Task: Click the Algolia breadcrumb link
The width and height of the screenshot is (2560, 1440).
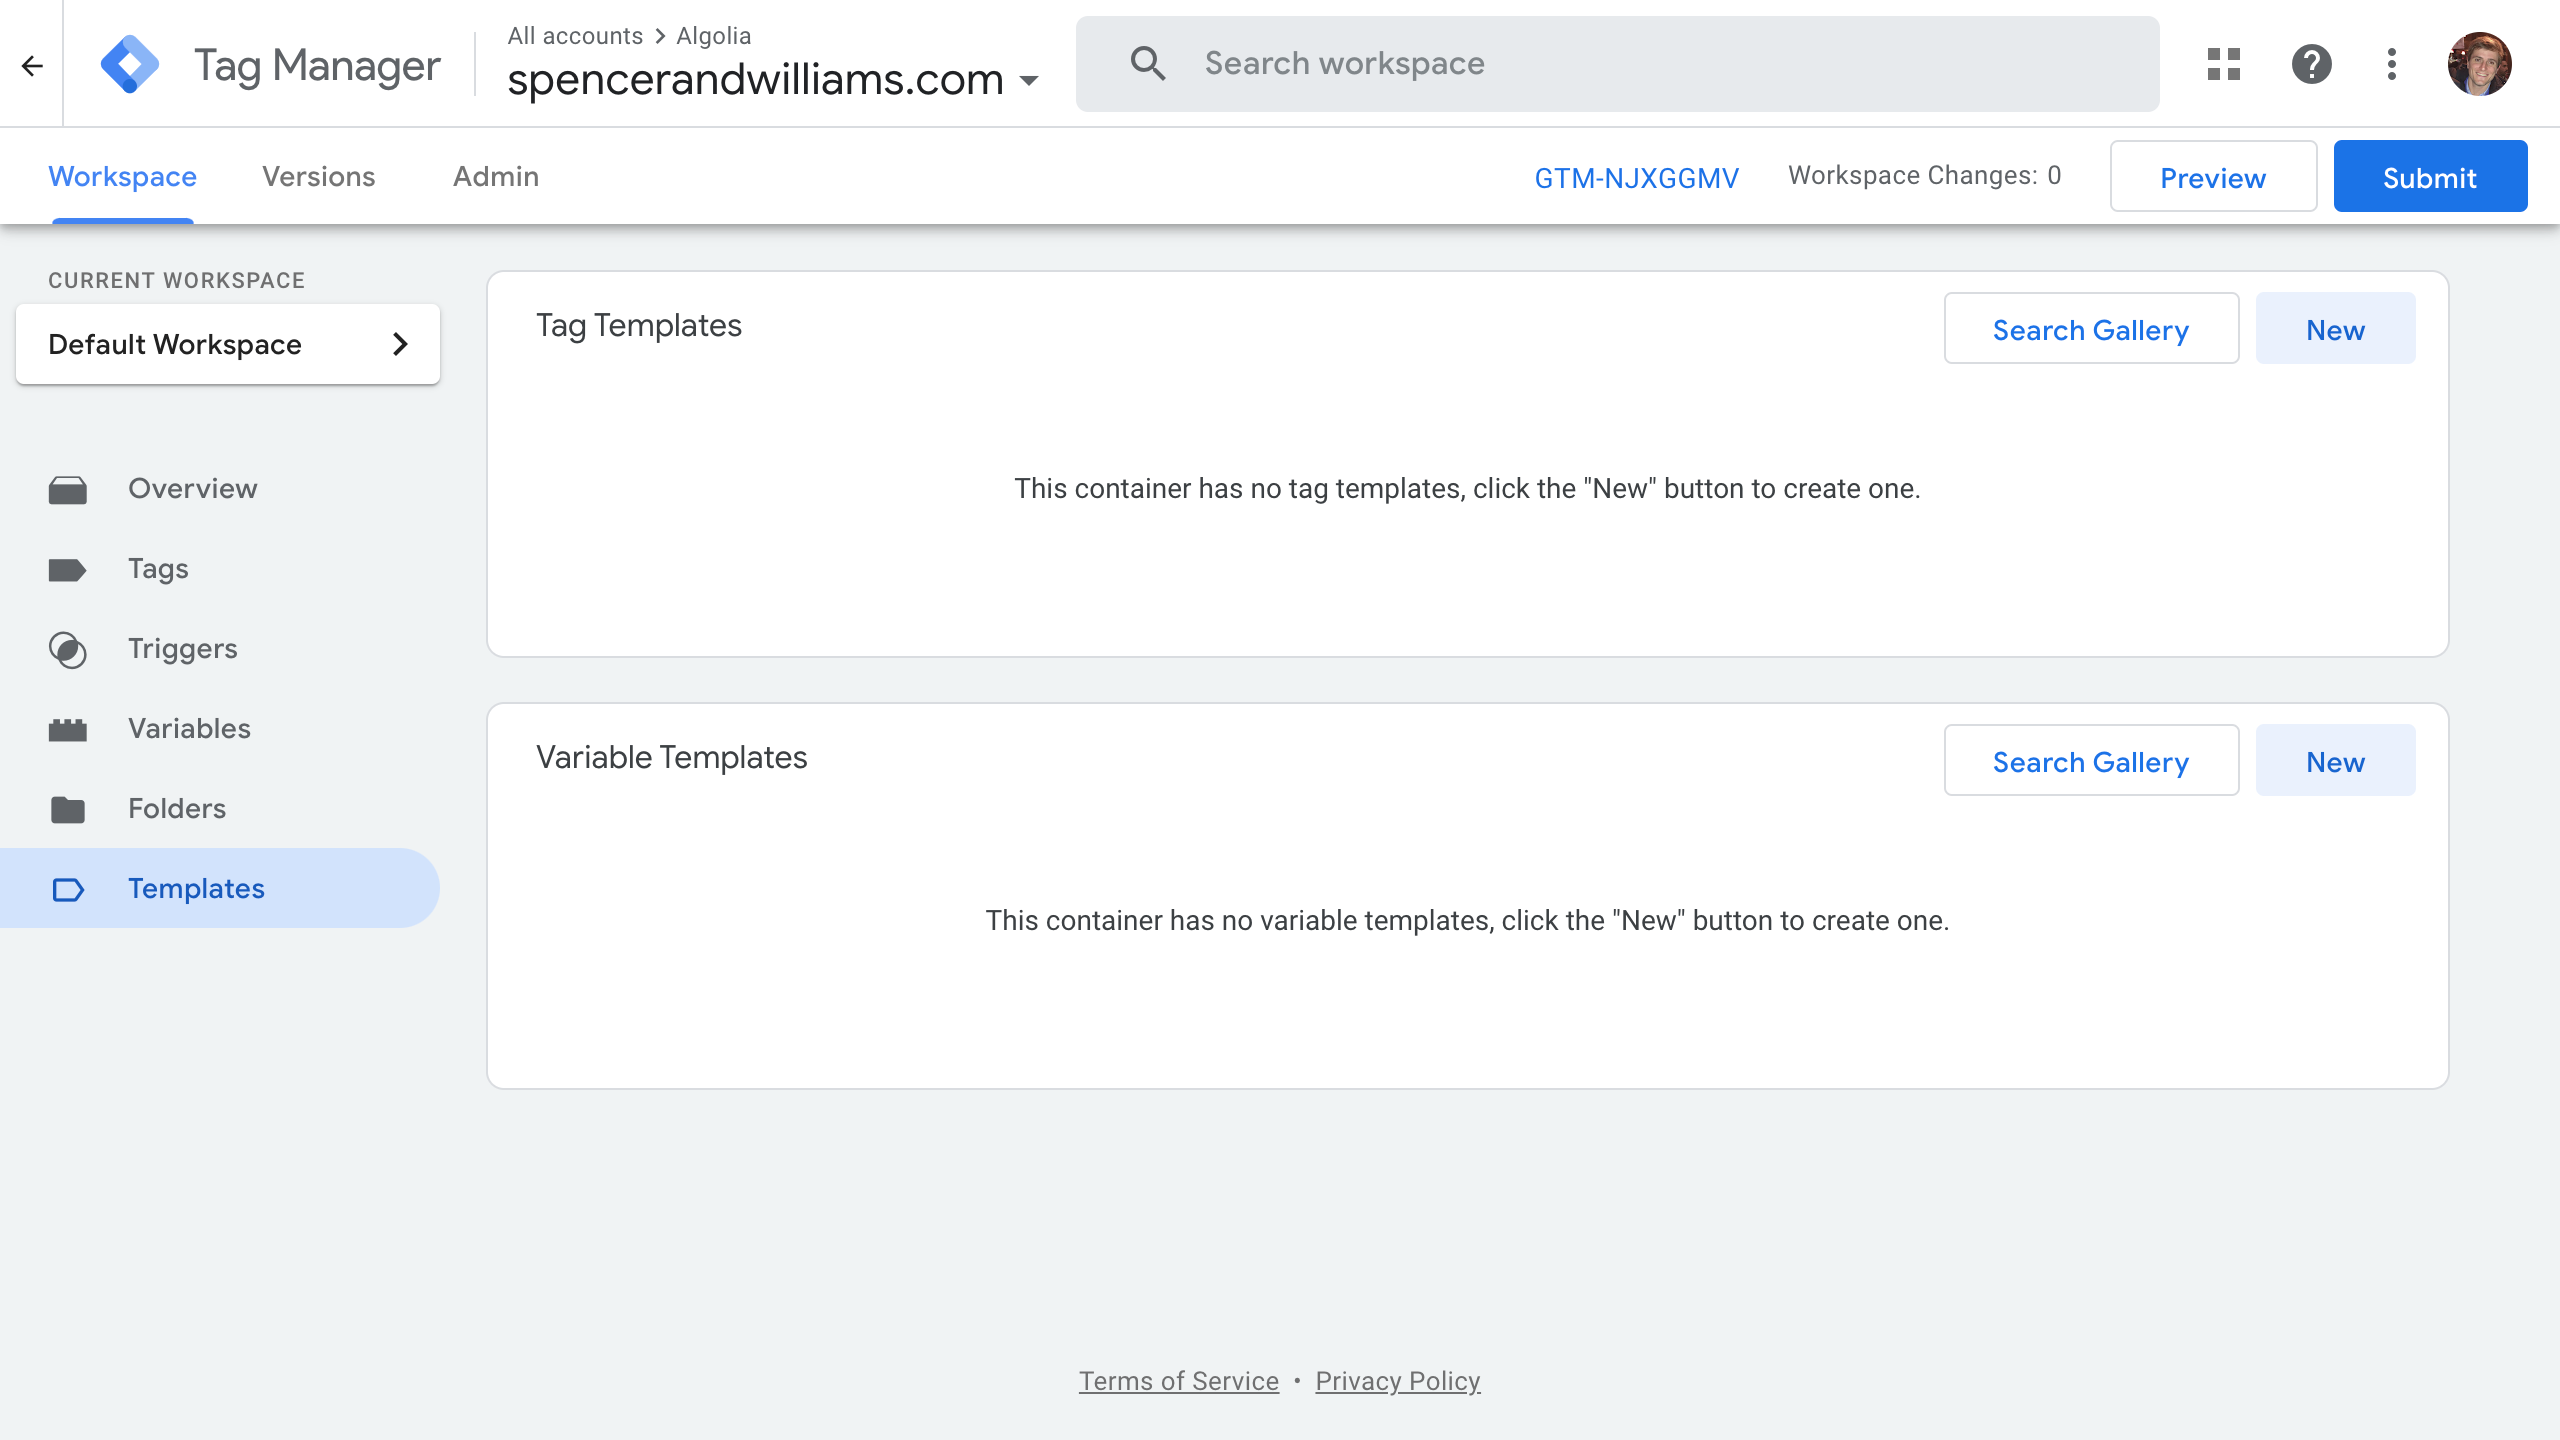Action: (x=713, y=36)
